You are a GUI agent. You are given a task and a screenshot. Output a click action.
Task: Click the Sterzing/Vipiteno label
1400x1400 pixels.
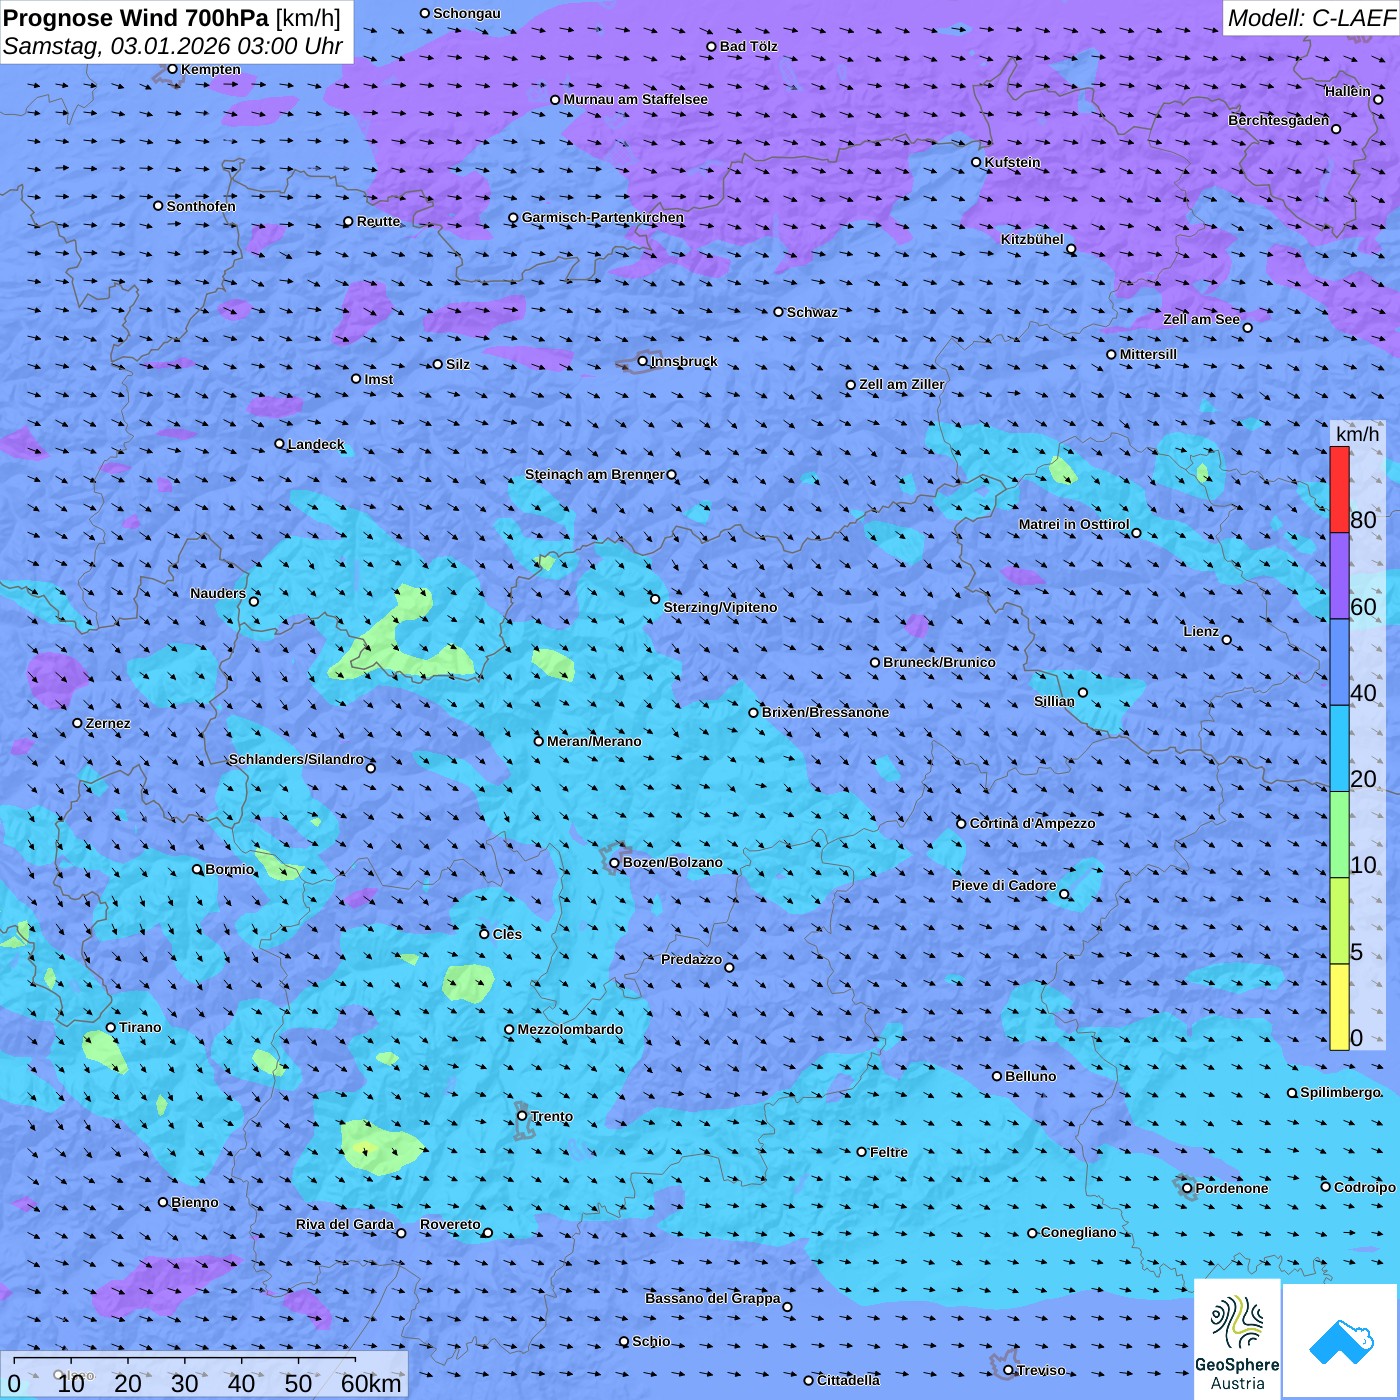coord(720,607)
